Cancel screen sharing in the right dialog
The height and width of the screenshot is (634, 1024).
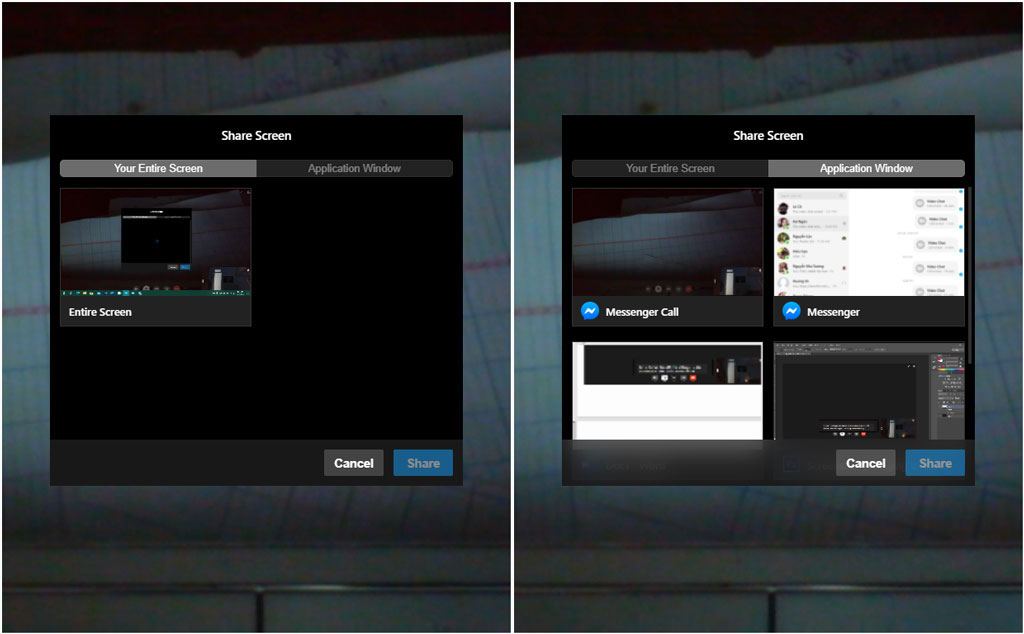tap(865, 463)
